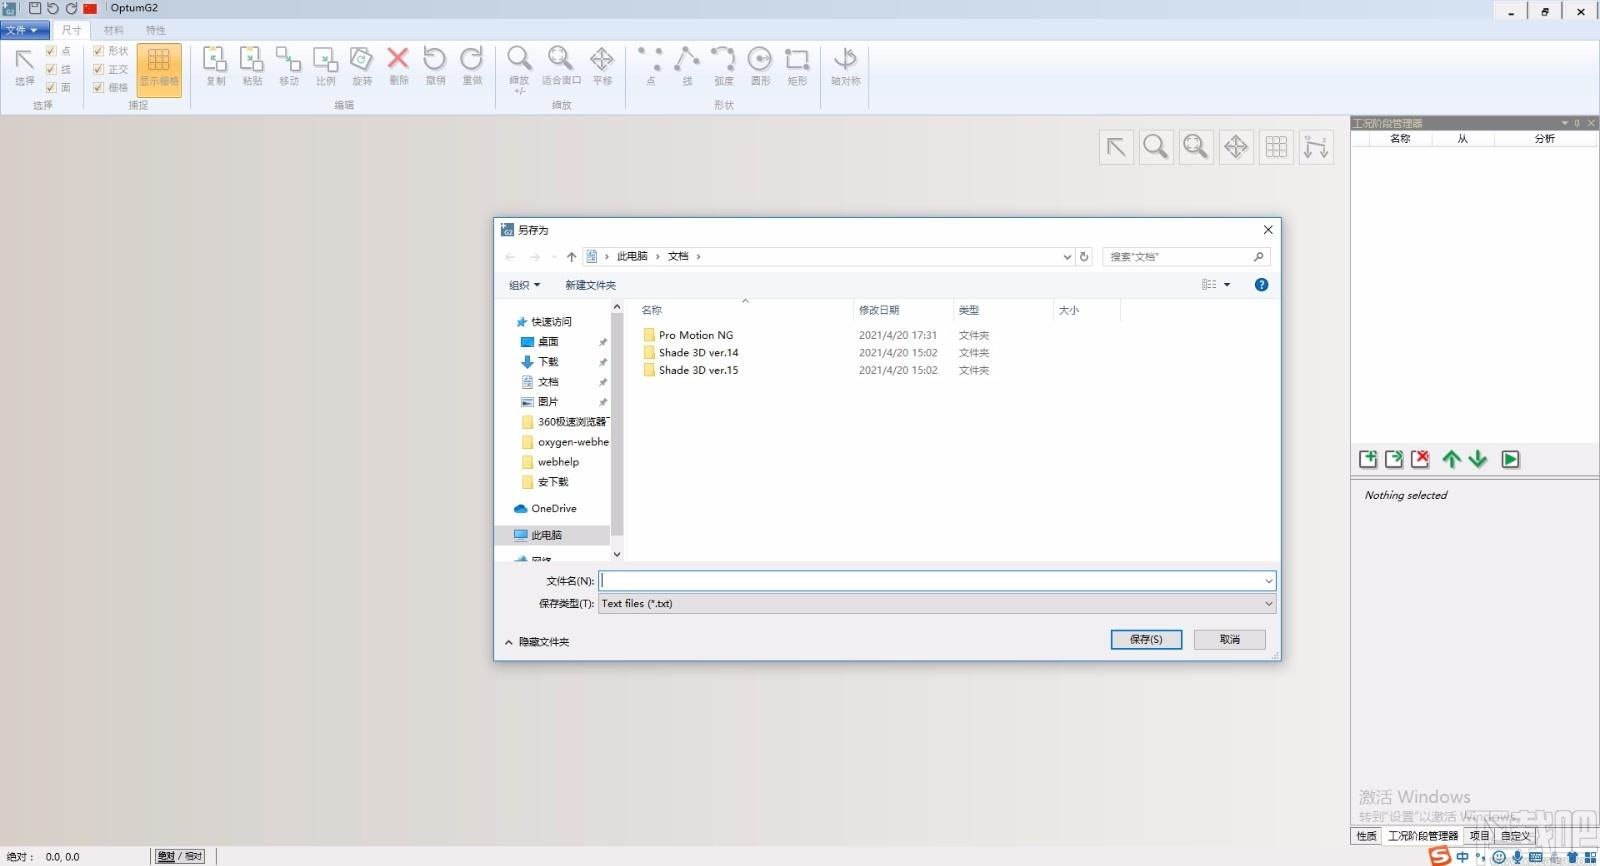The width and height of the screenshot is (1600, 866).
Task: Select the 圆形 circle shape tool
Action: point(760,66)
